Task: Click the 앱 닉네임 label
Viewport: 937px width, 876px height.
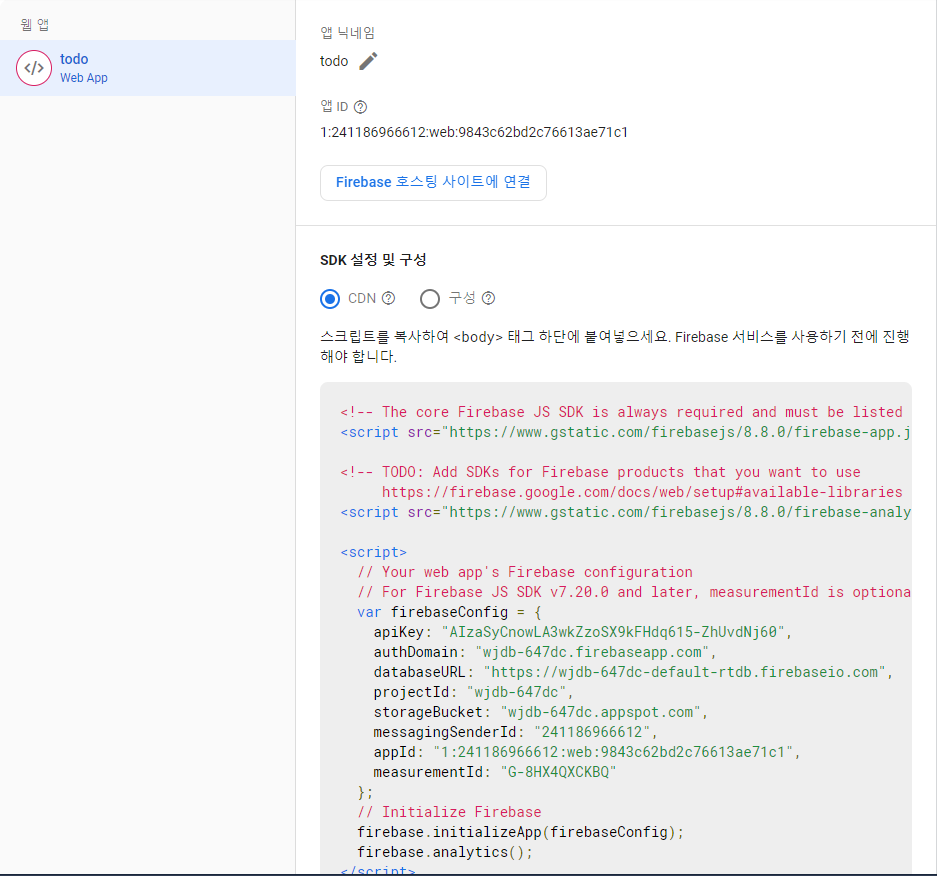Action: coord(347,33)
